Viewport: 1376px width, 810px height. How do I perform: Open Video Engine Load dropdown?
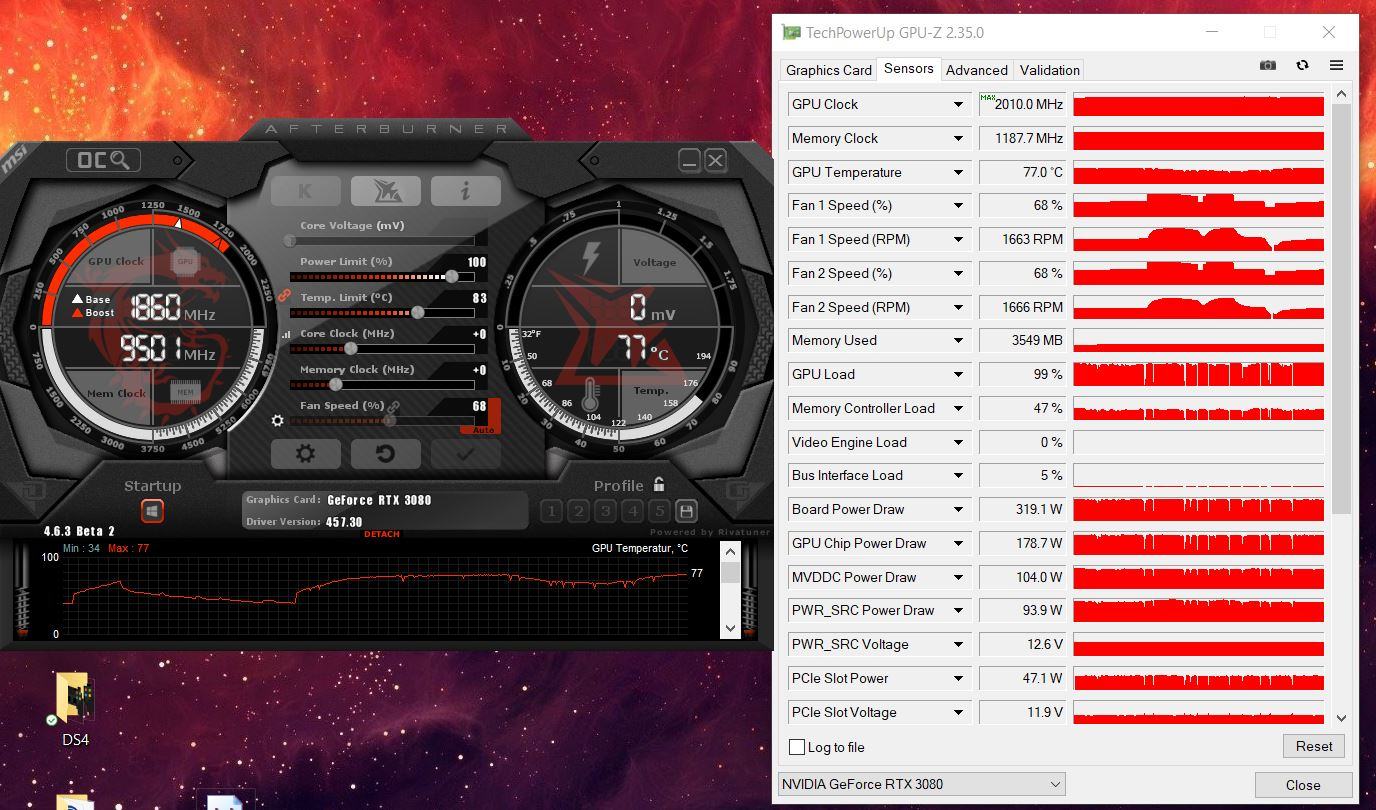(x=958, y=442)
